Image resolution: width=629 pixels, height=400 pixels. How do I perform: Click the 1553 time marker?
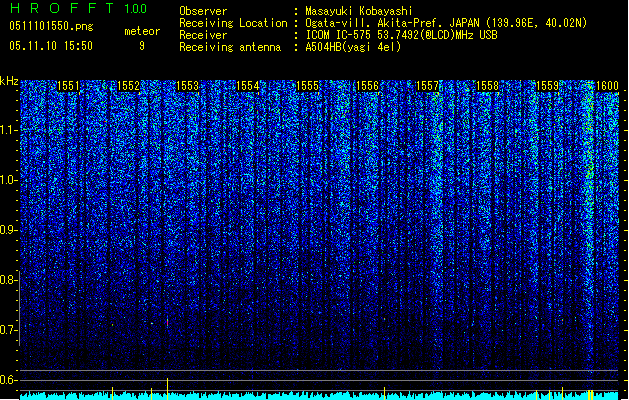click(188, 86)
